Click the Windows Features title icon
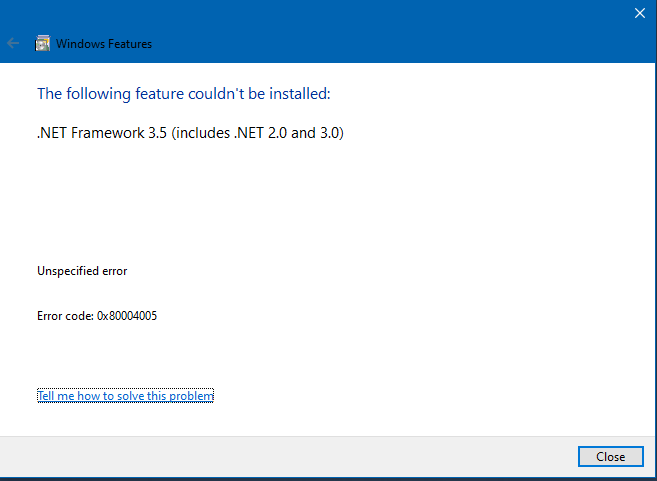657x481 pixels. tap(42, 43)
